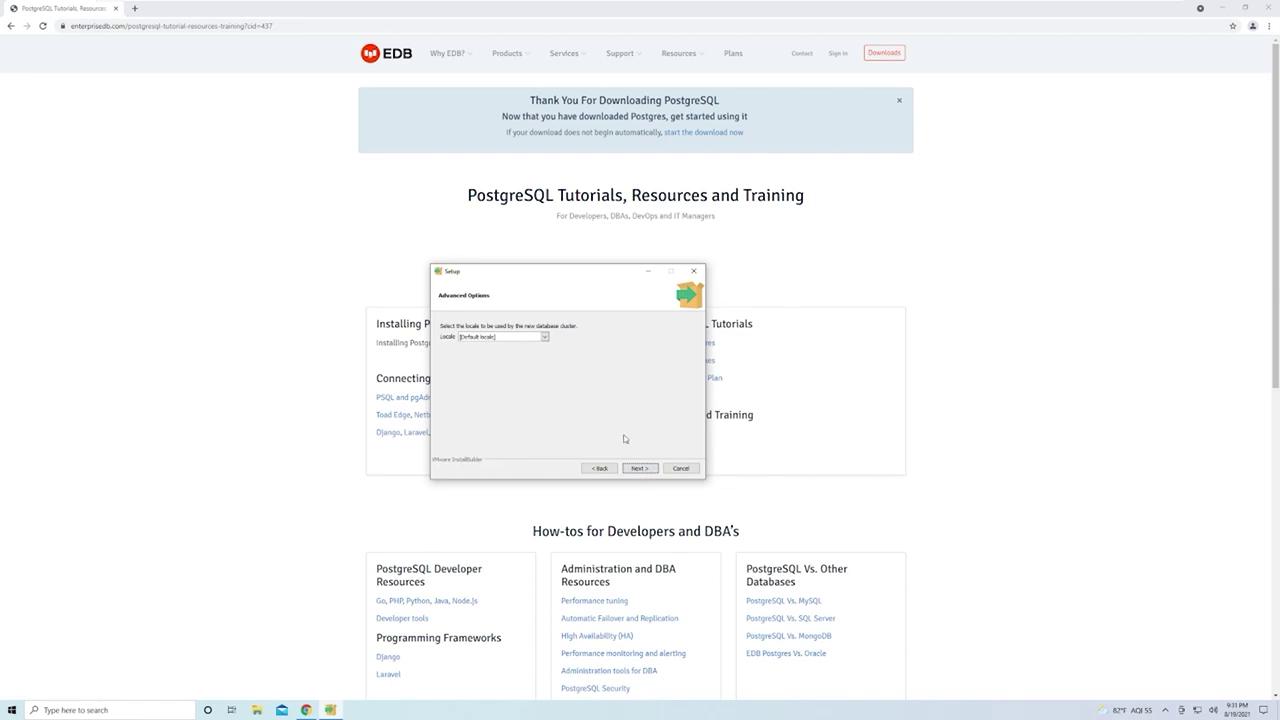The width and height of the screenshot is (1280, 720).
Task: Go Back in the Setup wizard
Action: 599,468
